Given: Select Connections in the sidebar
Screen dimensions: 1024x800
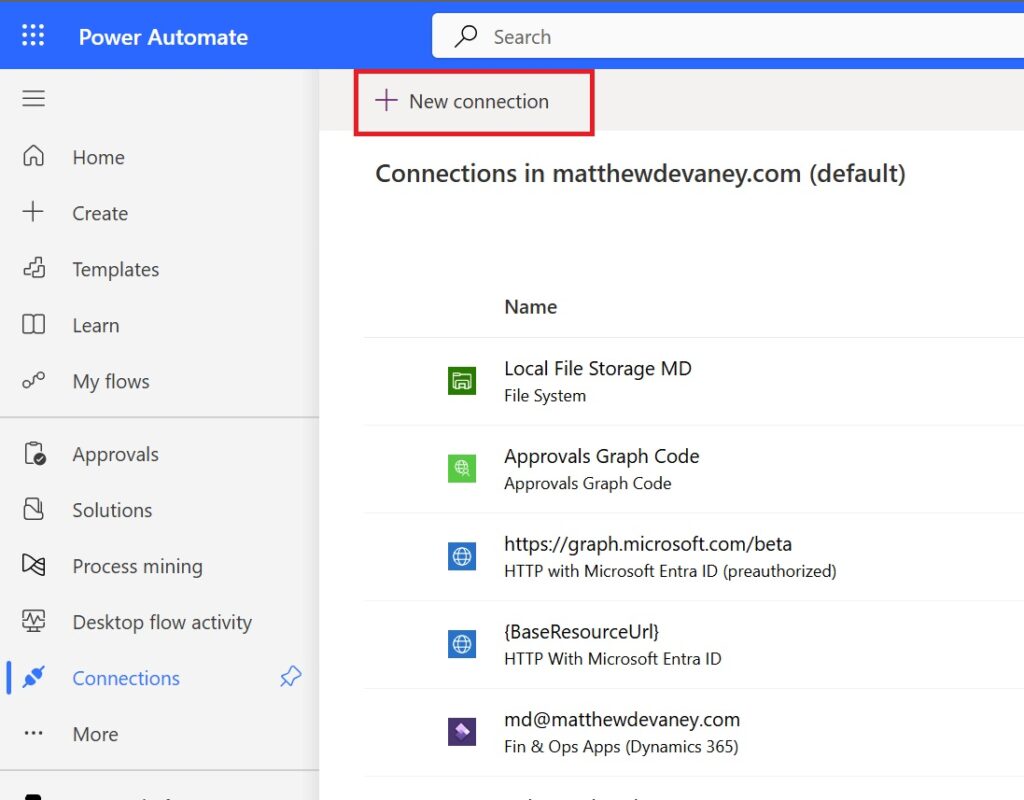Looking at the screenshot, I should (x=126, y=678).
